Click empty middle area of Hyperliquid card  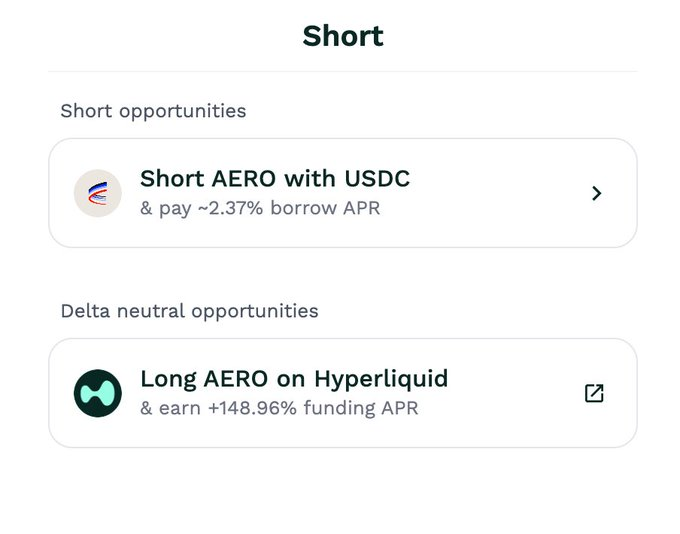510,393
